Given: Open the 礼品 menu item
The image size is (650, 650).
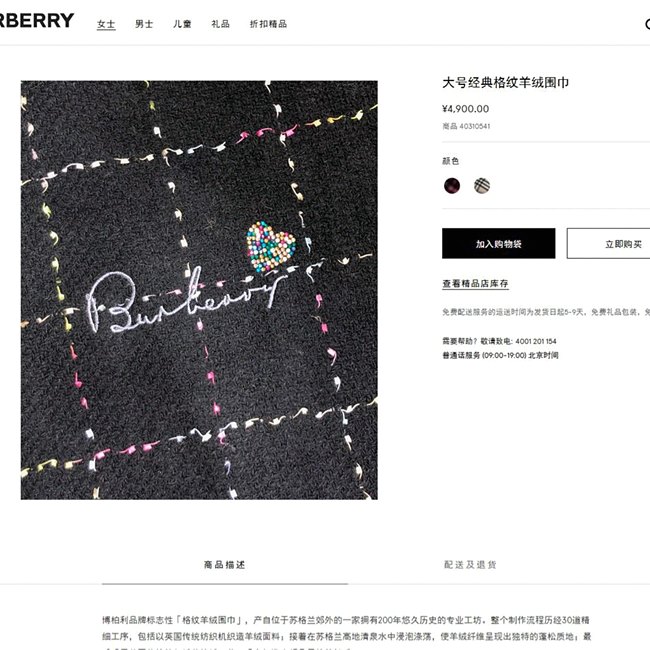Looking at the screenshot, I should pyautogui.click(x=221, y=24).
